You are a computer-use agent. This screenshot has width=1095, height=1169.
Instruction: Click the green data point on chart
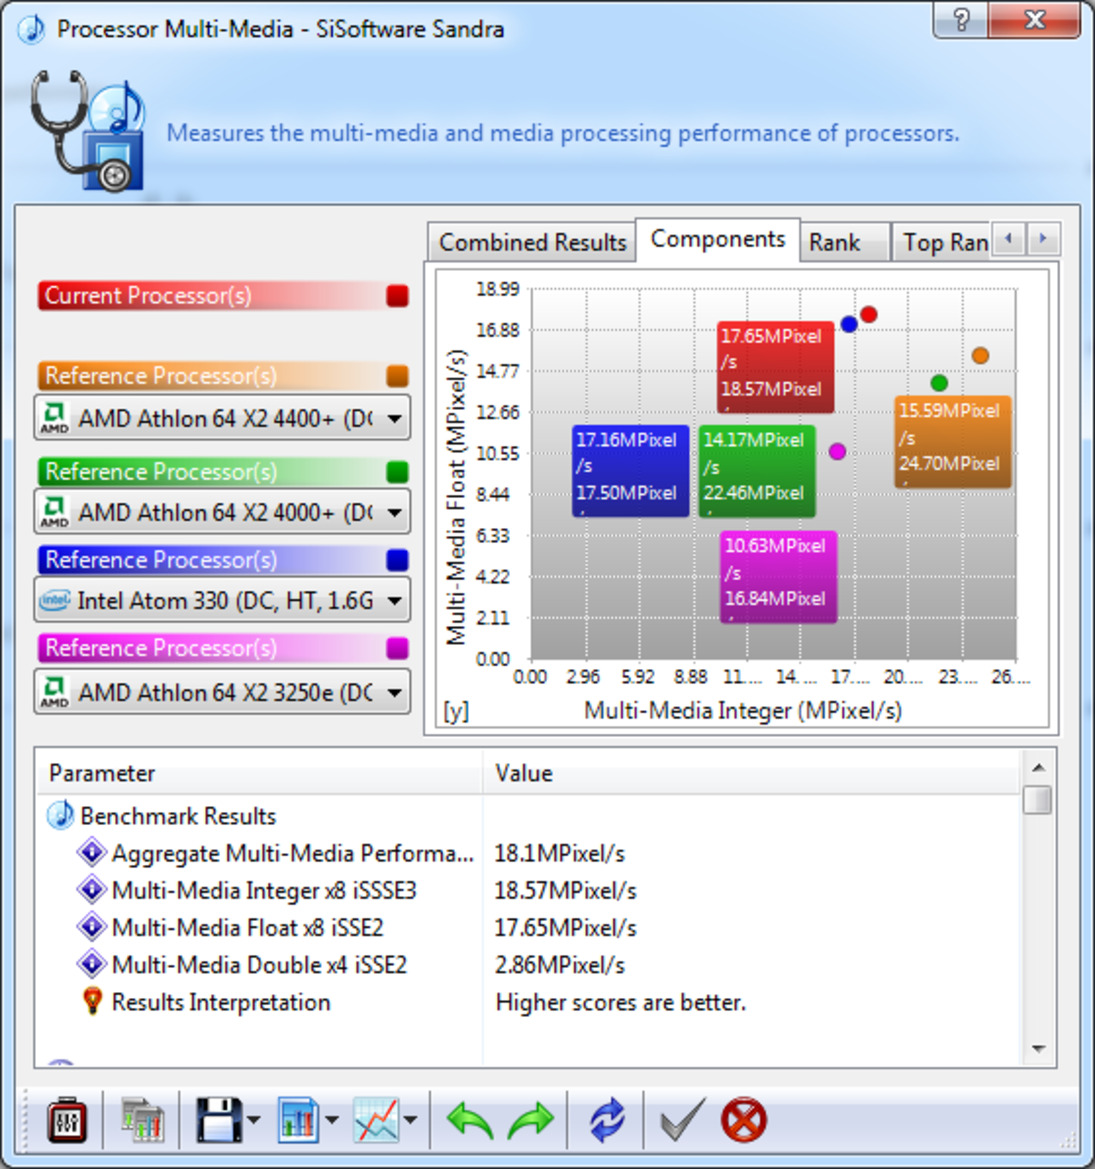(x=939, y=383)
